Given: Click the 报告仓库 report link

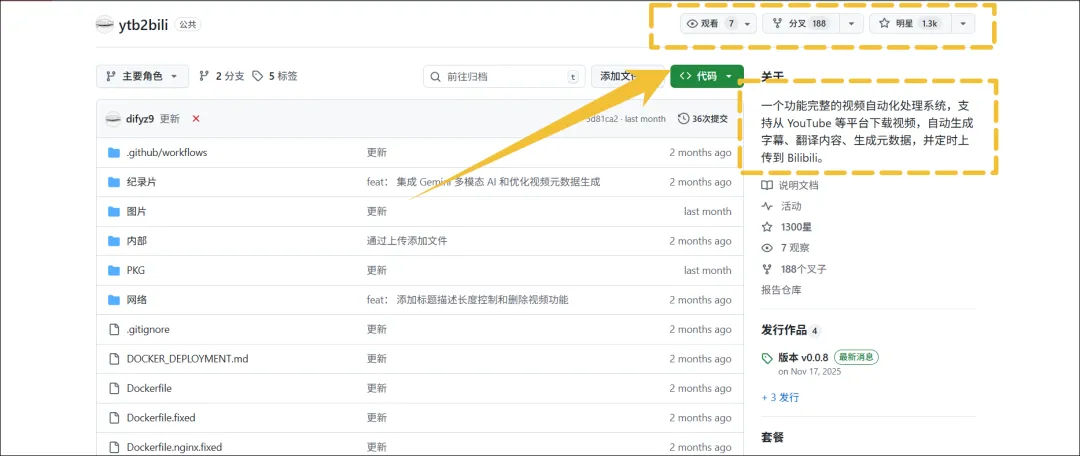Looking at the screenshot, I should coord(781,290).
